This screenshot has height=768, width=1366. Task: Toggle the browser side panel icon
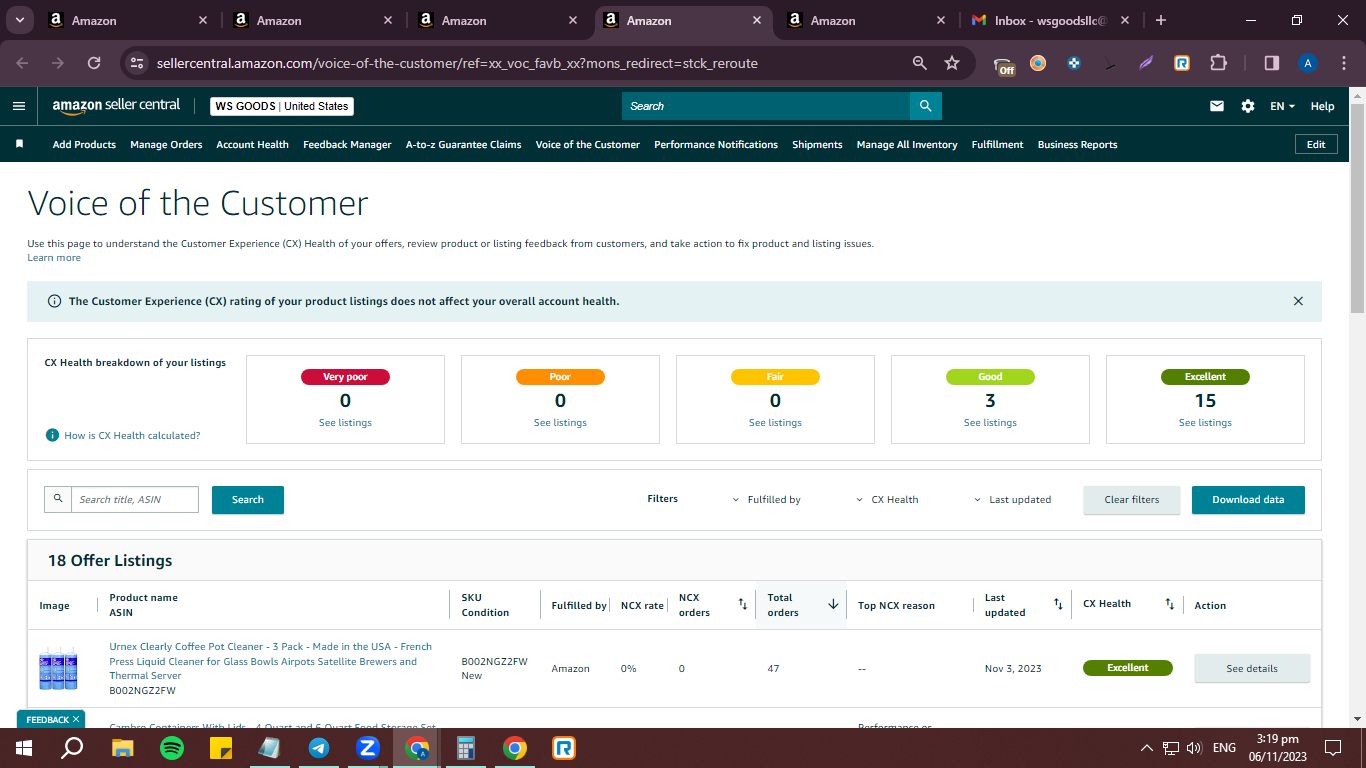tap(1271, 63)
